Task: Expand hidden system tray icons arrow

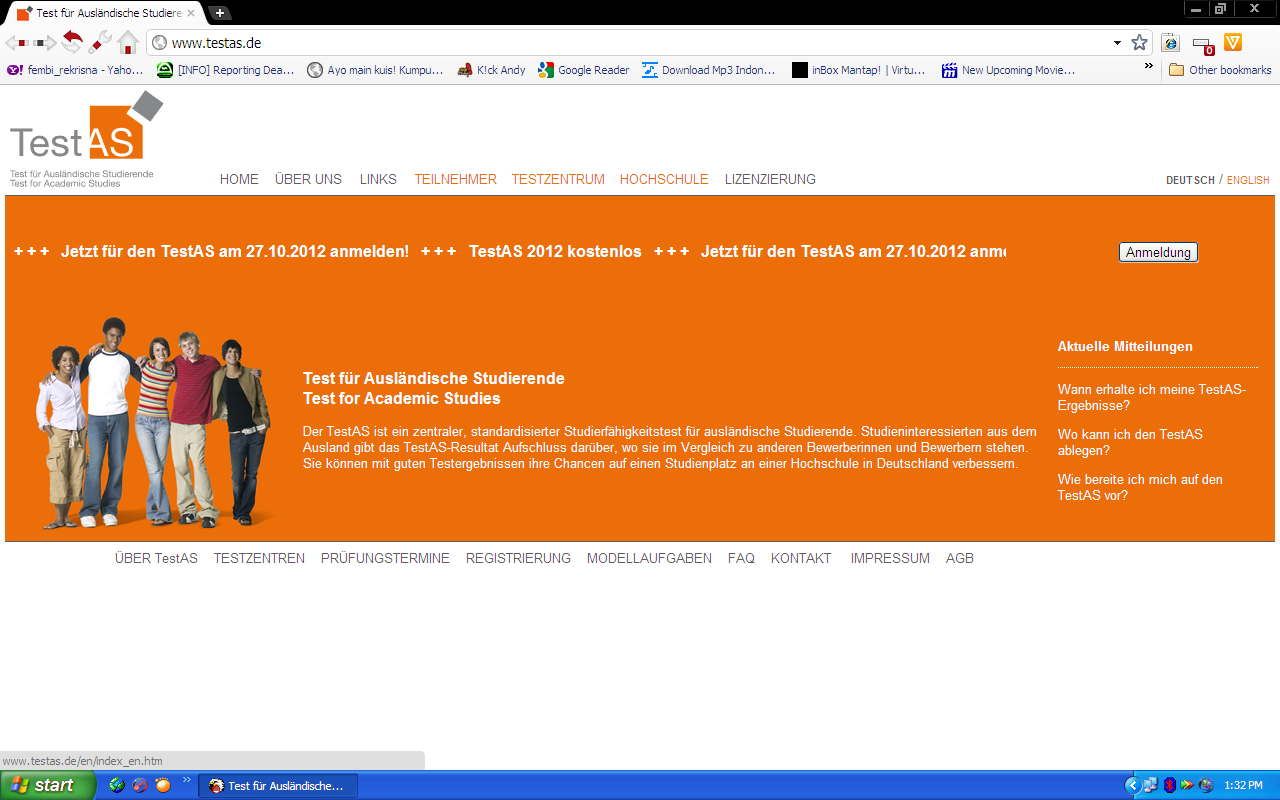Action: pos(1132,786)
